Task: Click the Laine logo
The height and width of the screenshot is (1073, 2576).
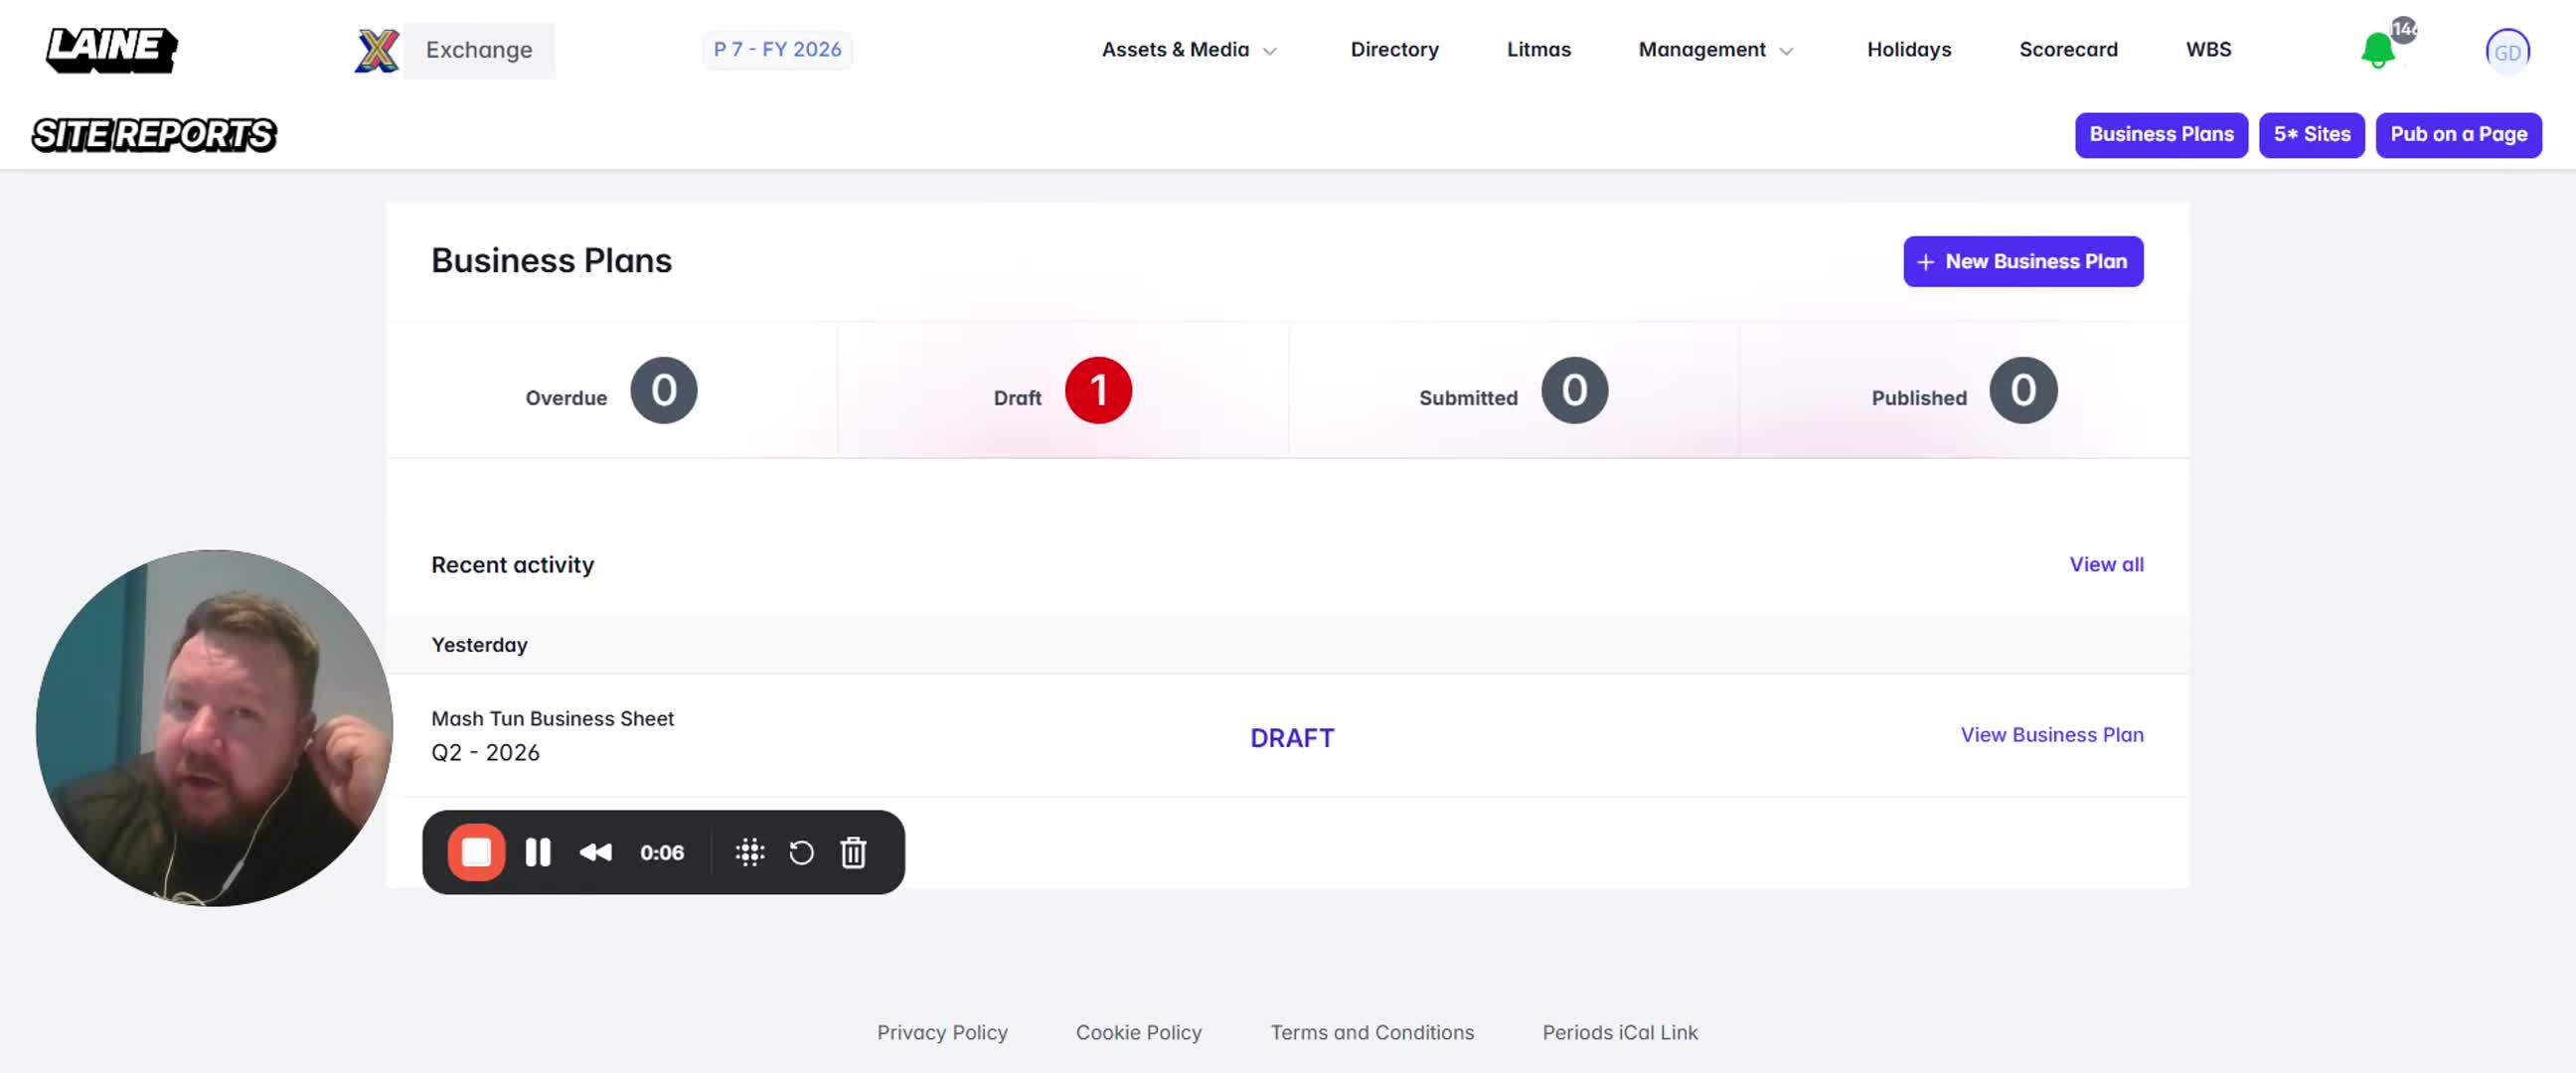Action: pos(111,49)
